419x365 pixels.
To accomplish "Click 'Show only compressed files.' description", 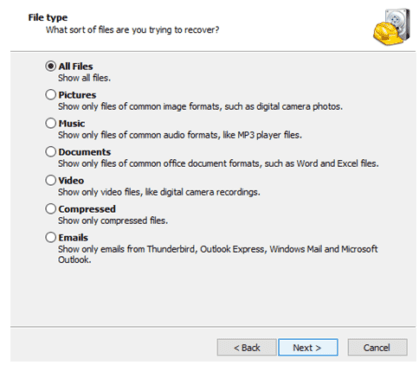I will click(113, 221).
